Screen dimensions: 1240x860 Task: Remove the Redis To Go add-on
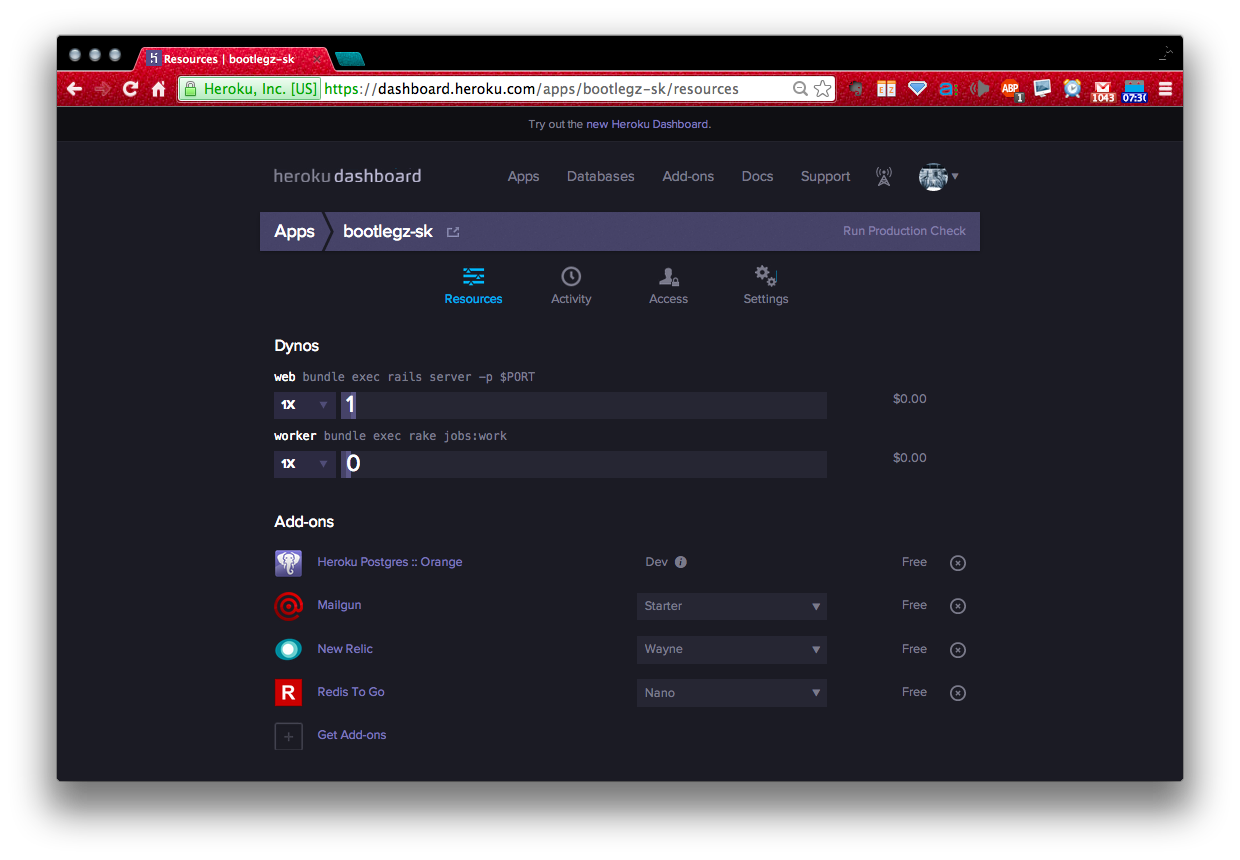[x=957, y=693]
